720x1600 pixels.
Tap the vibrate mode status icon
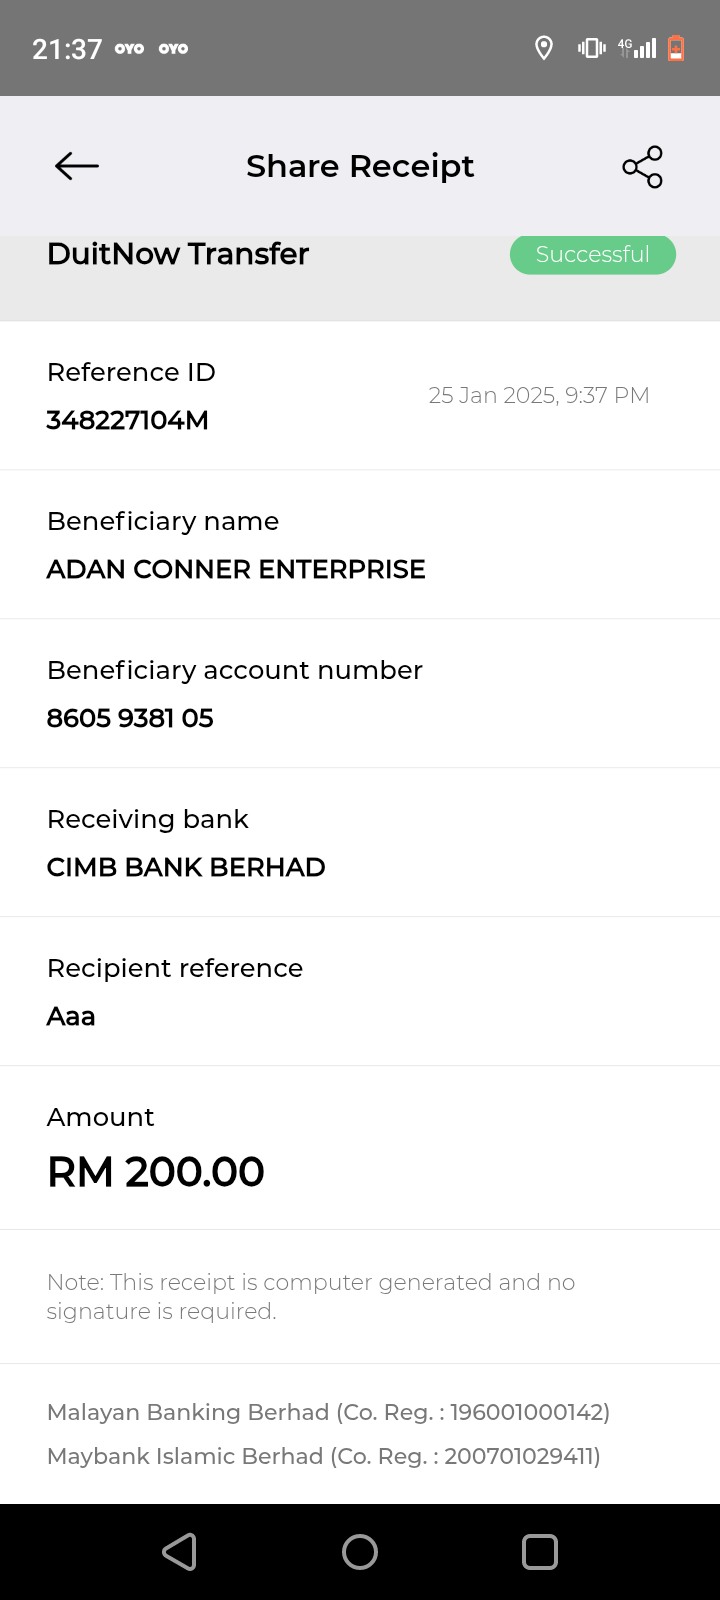[x=591, y=48]
